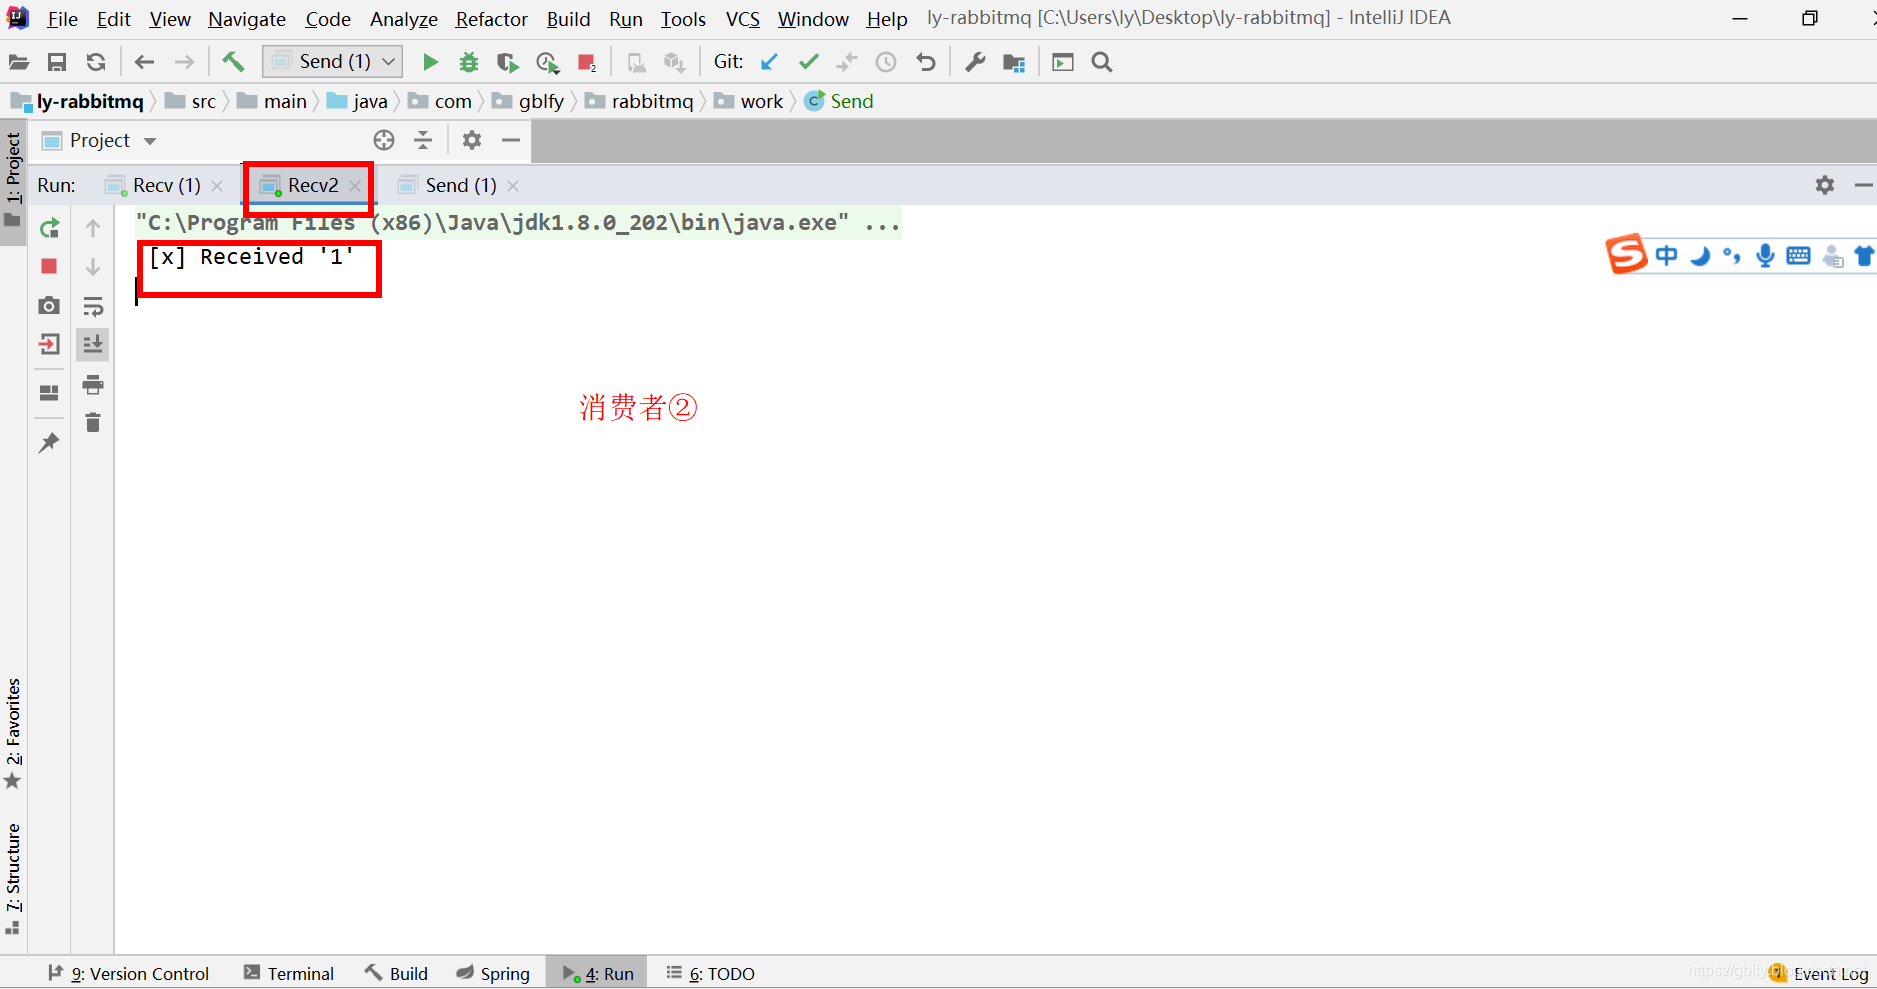Open the Spring tool window
The width and height of the screenshot is (1877, 989).
(x=493, y=973)
